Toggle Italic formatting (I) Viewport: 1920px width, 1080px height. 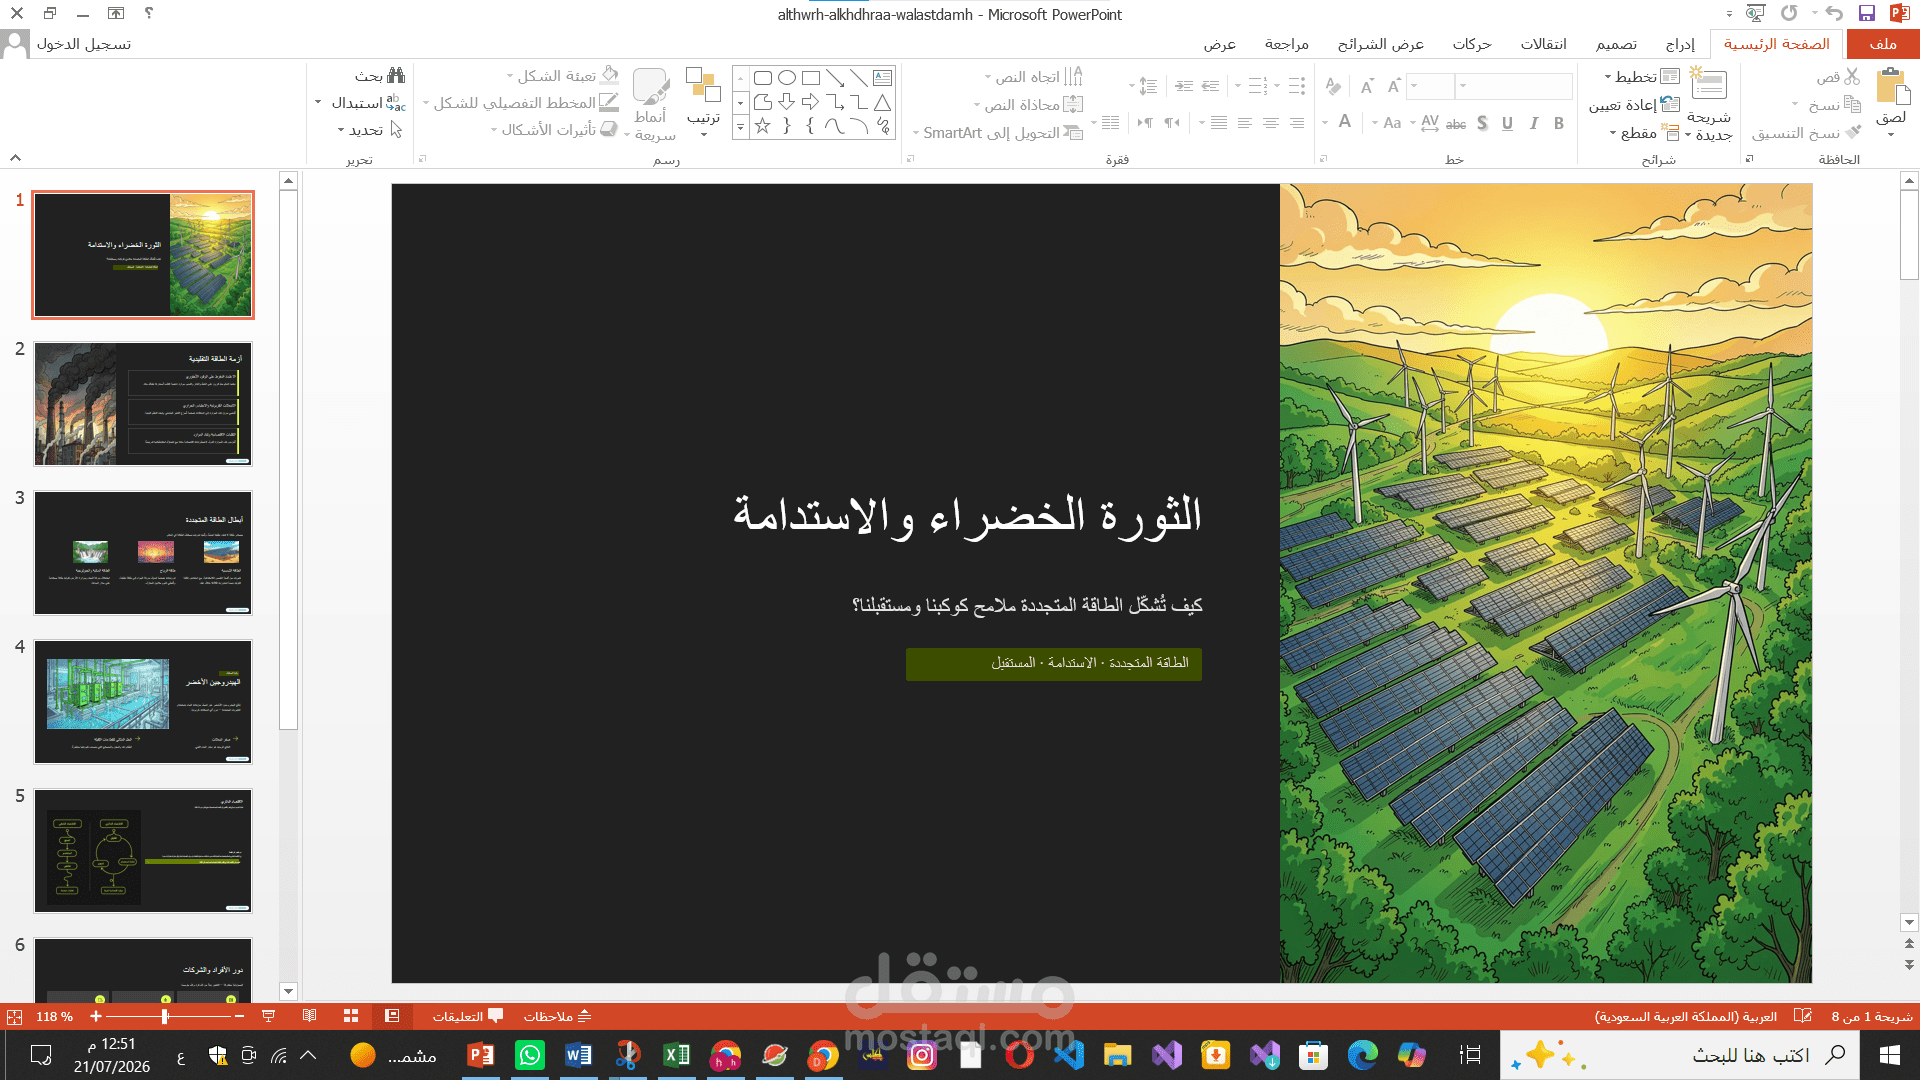(x=1533, y=123)
